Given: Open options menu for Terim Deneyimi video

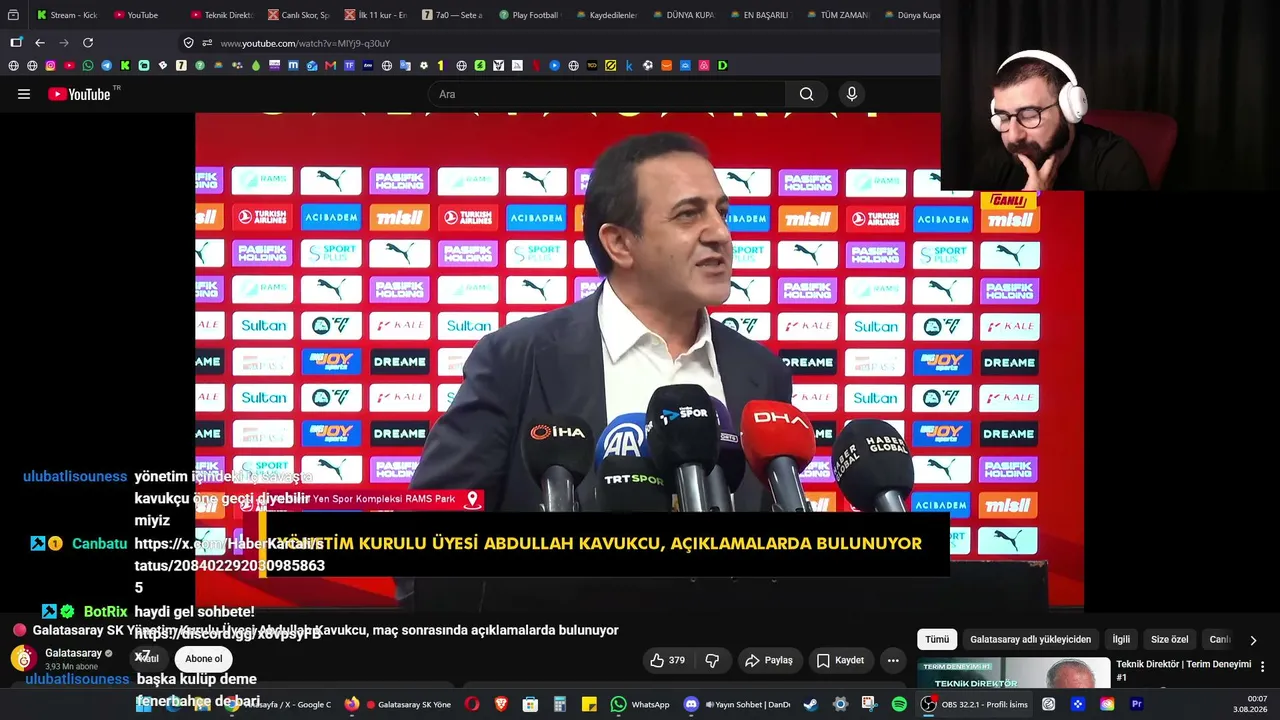Looking at the screenshot, I should tap(1262, 666).
